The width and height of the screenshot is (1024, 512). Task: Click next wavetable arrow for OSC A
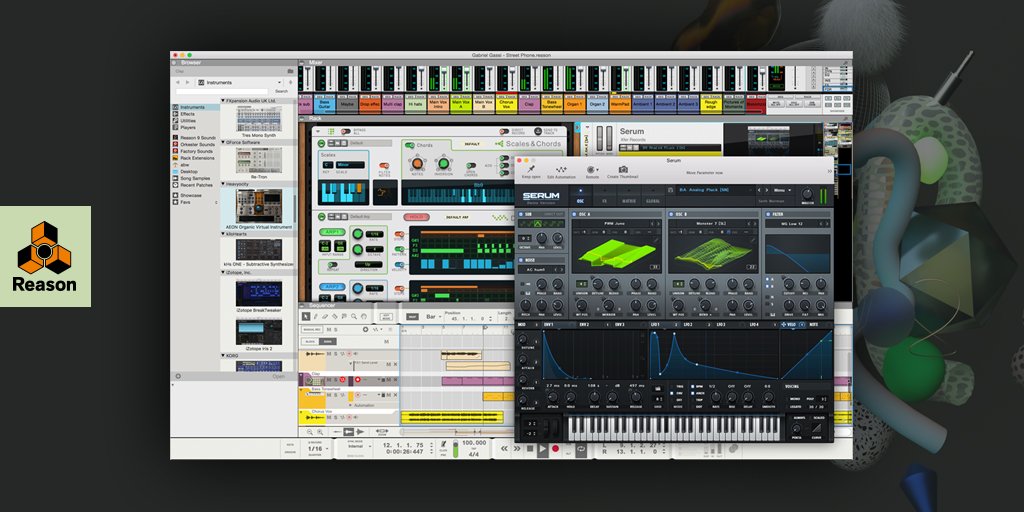point(657,224)
